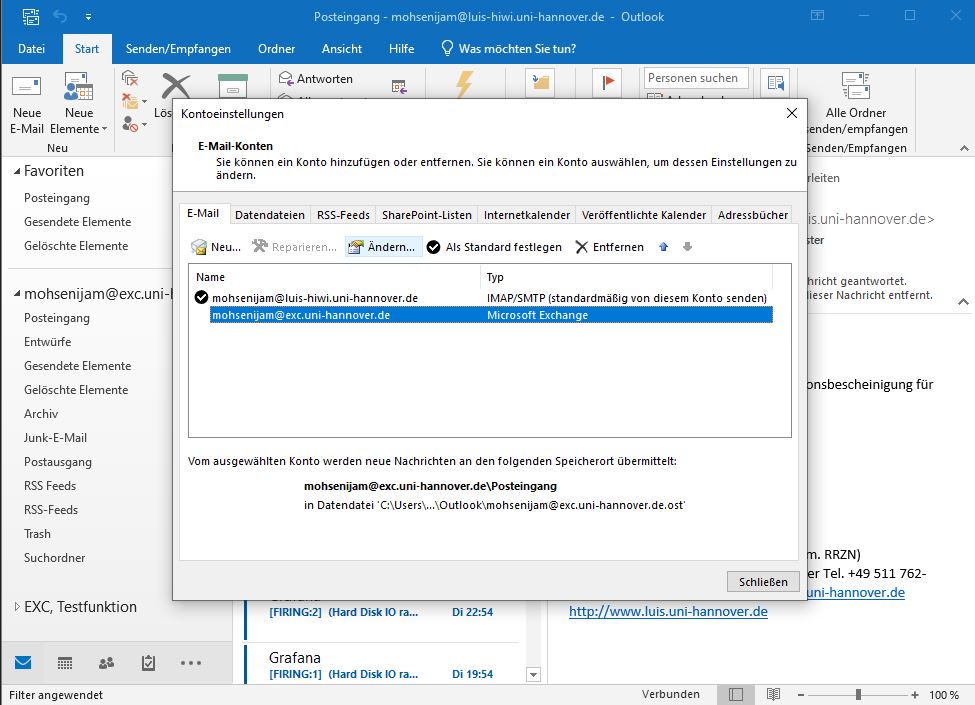Click the red follow-up flag icon
The width and height of the screenshot is (975, 705).
607,83
